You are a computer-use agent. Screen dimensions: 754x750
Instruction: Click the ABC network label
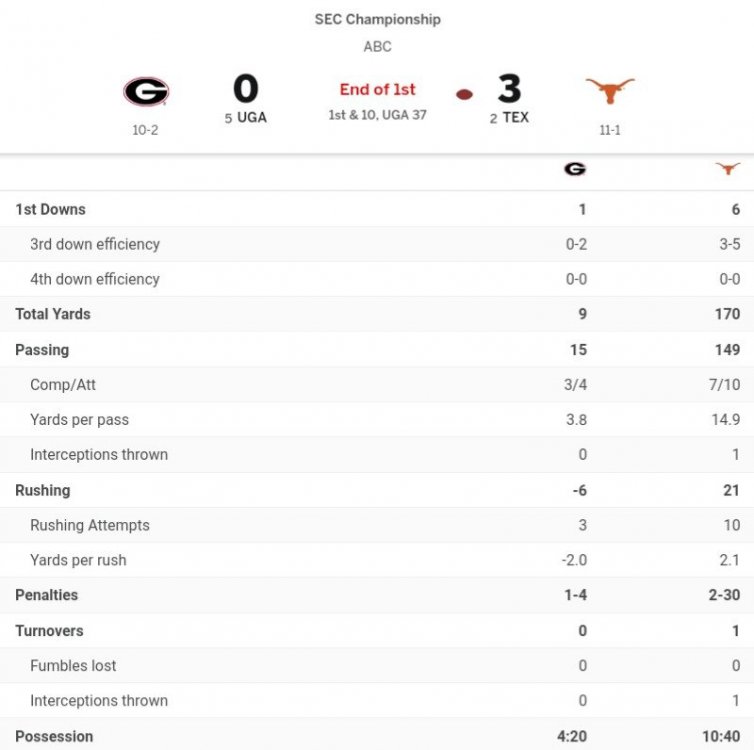(x=377, y=46)
